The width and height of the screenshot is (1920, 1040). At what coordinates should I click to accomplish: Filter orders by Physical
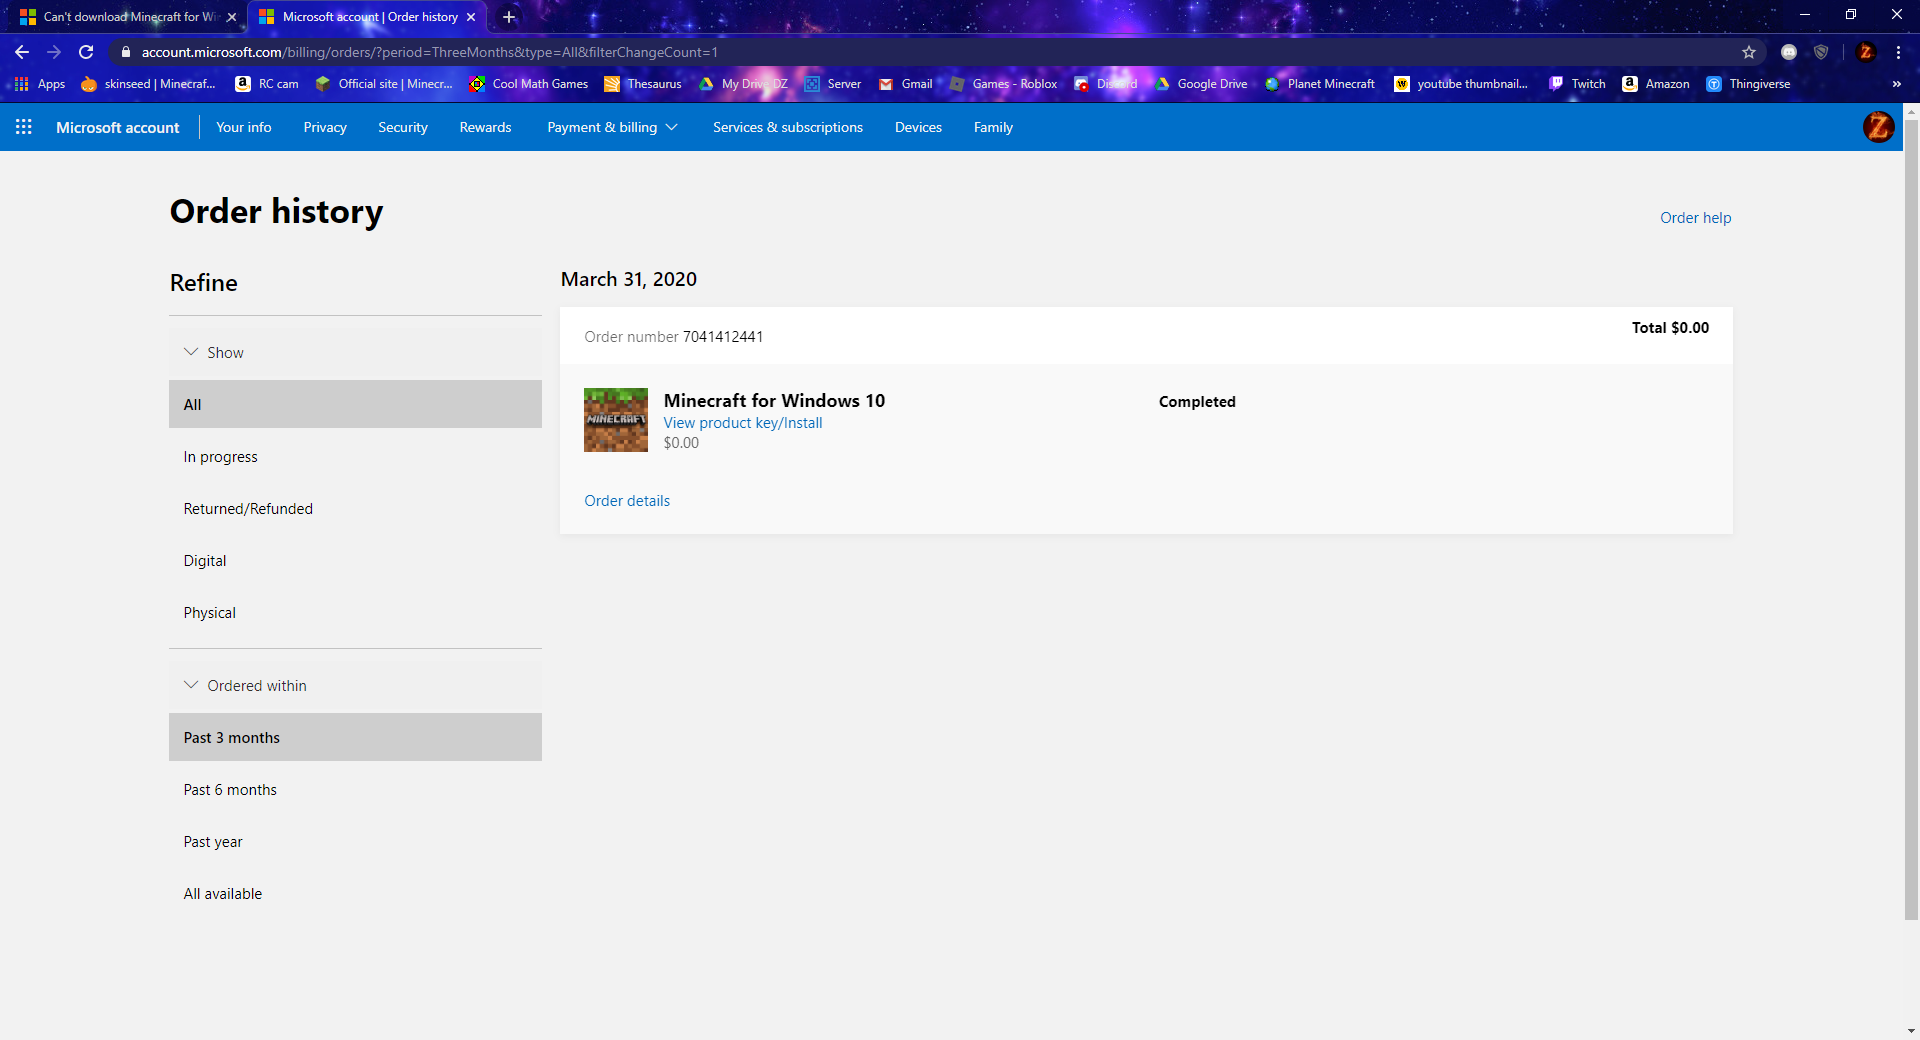(355, 613)
